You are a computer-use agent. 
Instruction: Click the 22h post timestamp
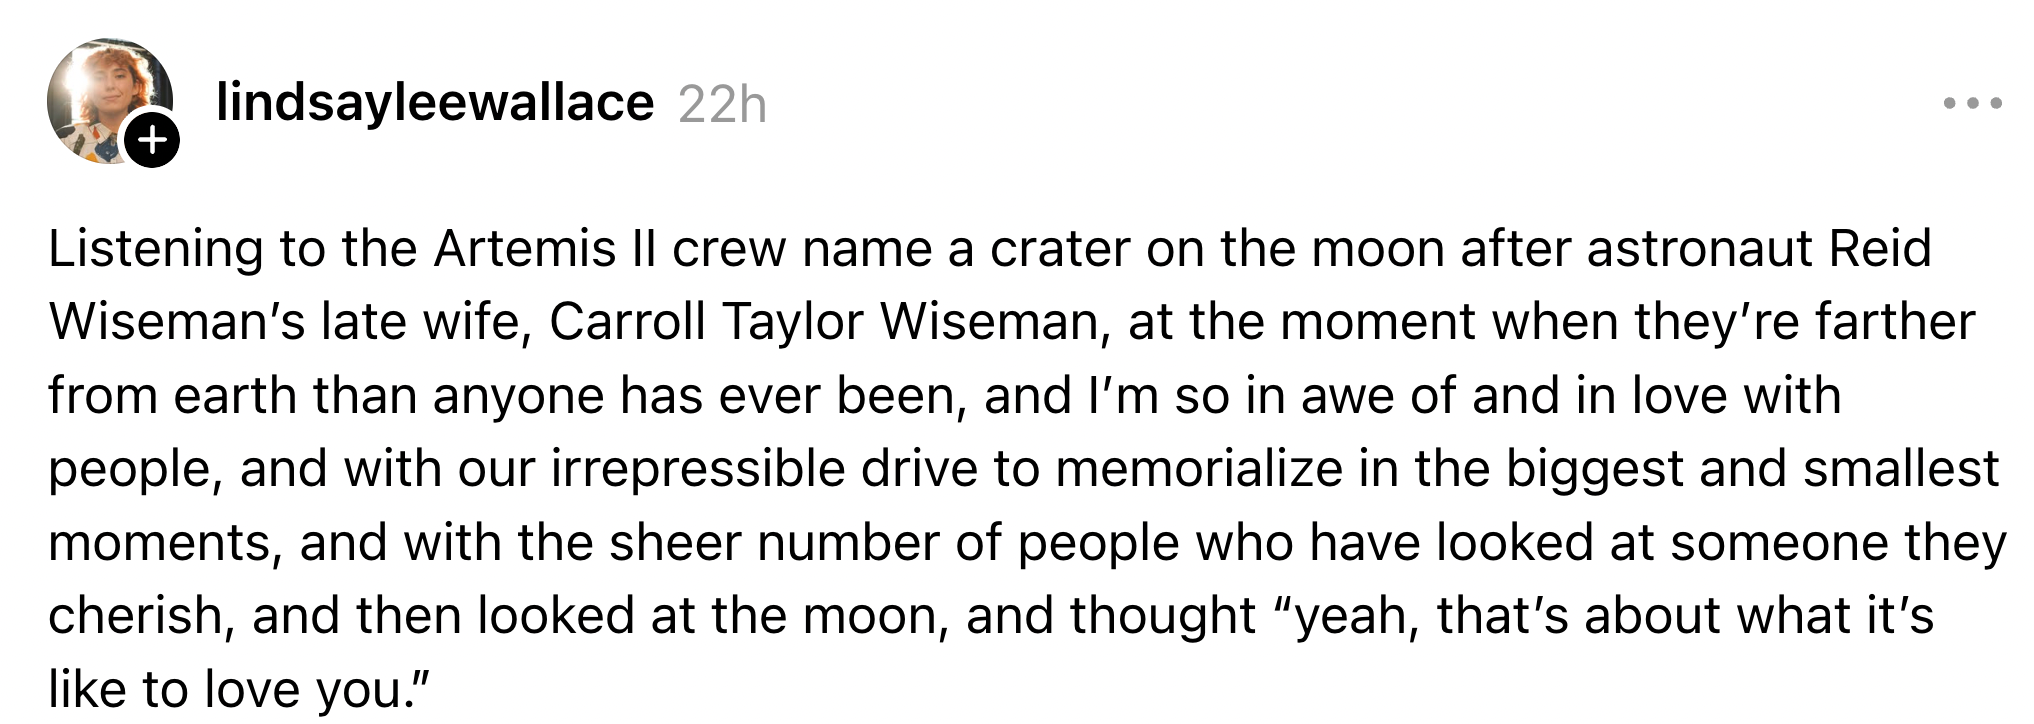(722, 104)
